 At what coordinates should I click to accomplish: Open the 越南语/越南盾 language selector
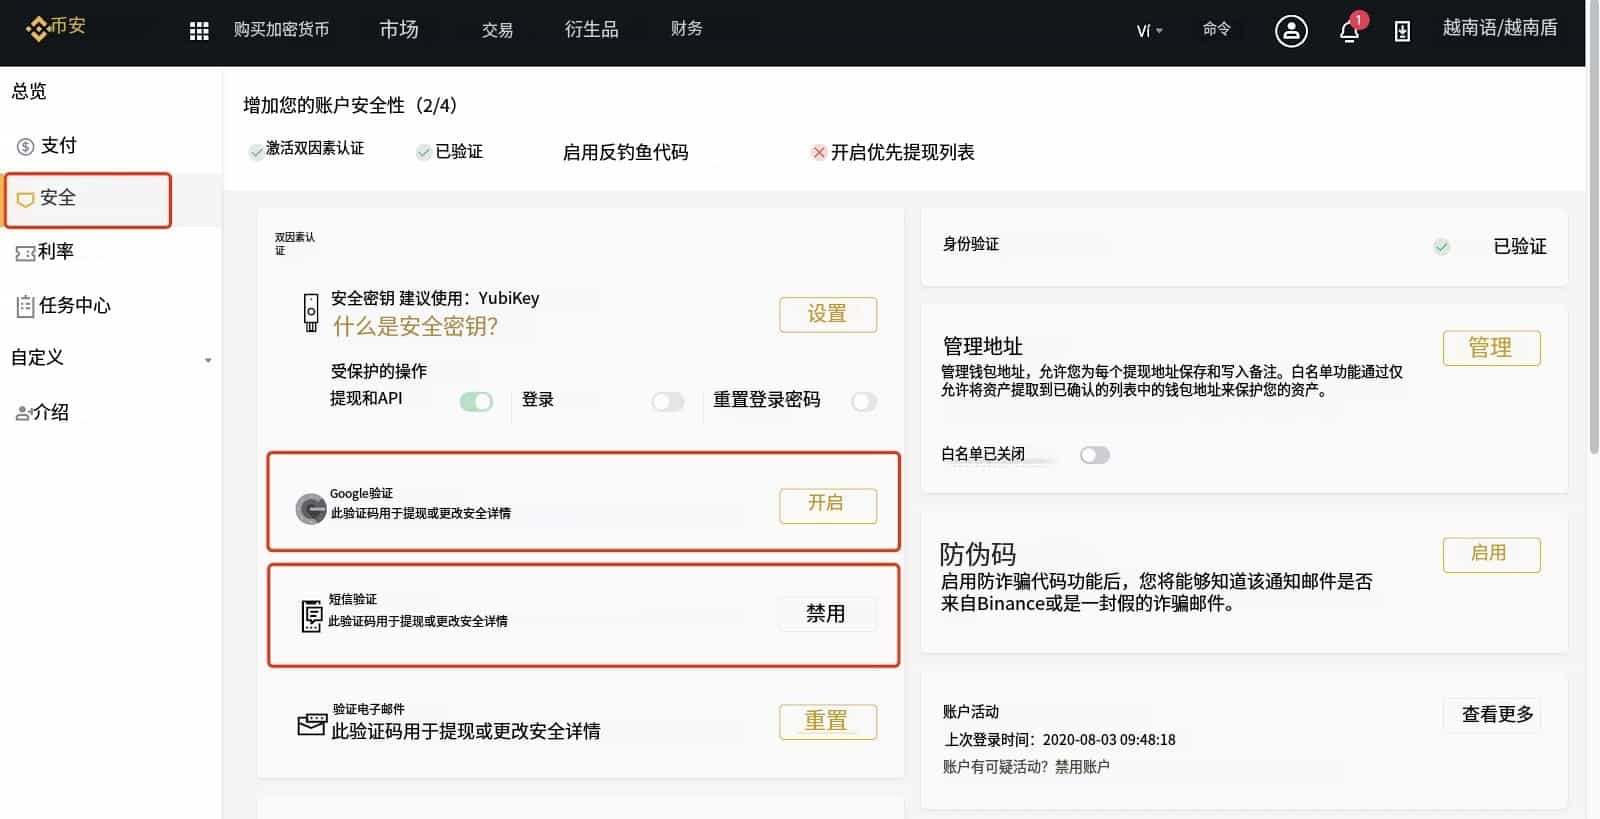(1499, 28)
